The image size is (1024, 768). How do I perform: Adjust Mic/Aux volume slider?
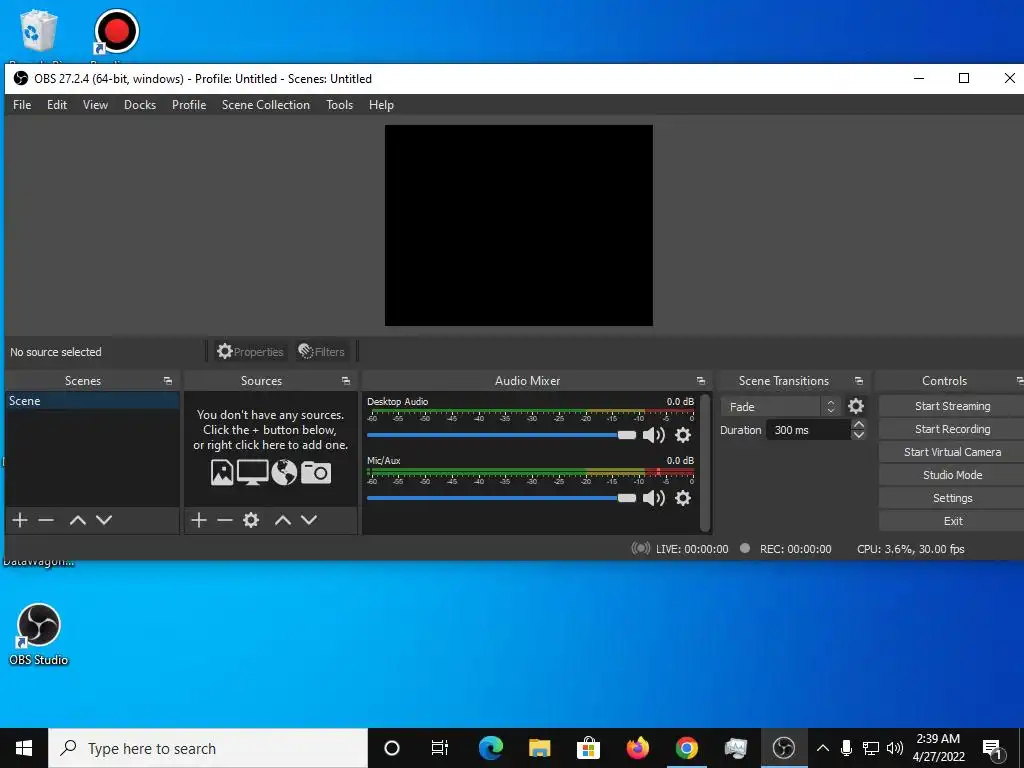tap(502, 498)
